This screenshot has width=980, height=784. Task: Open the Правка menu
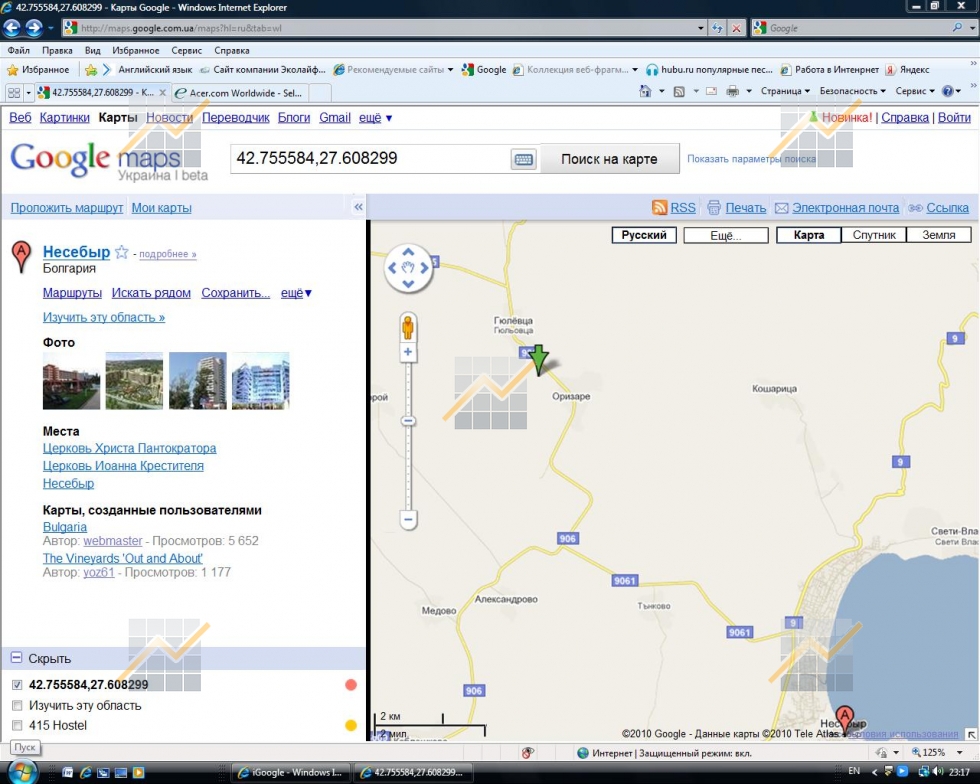[58, 50]
